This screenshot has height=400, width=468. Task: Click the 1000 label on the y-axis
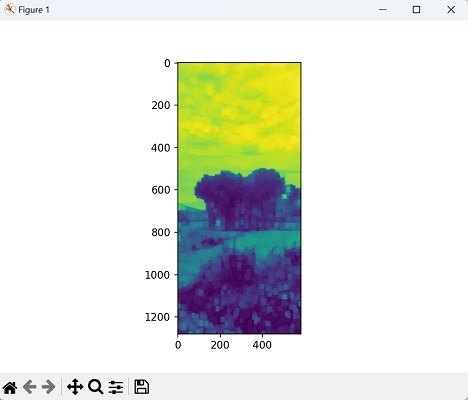157,275
